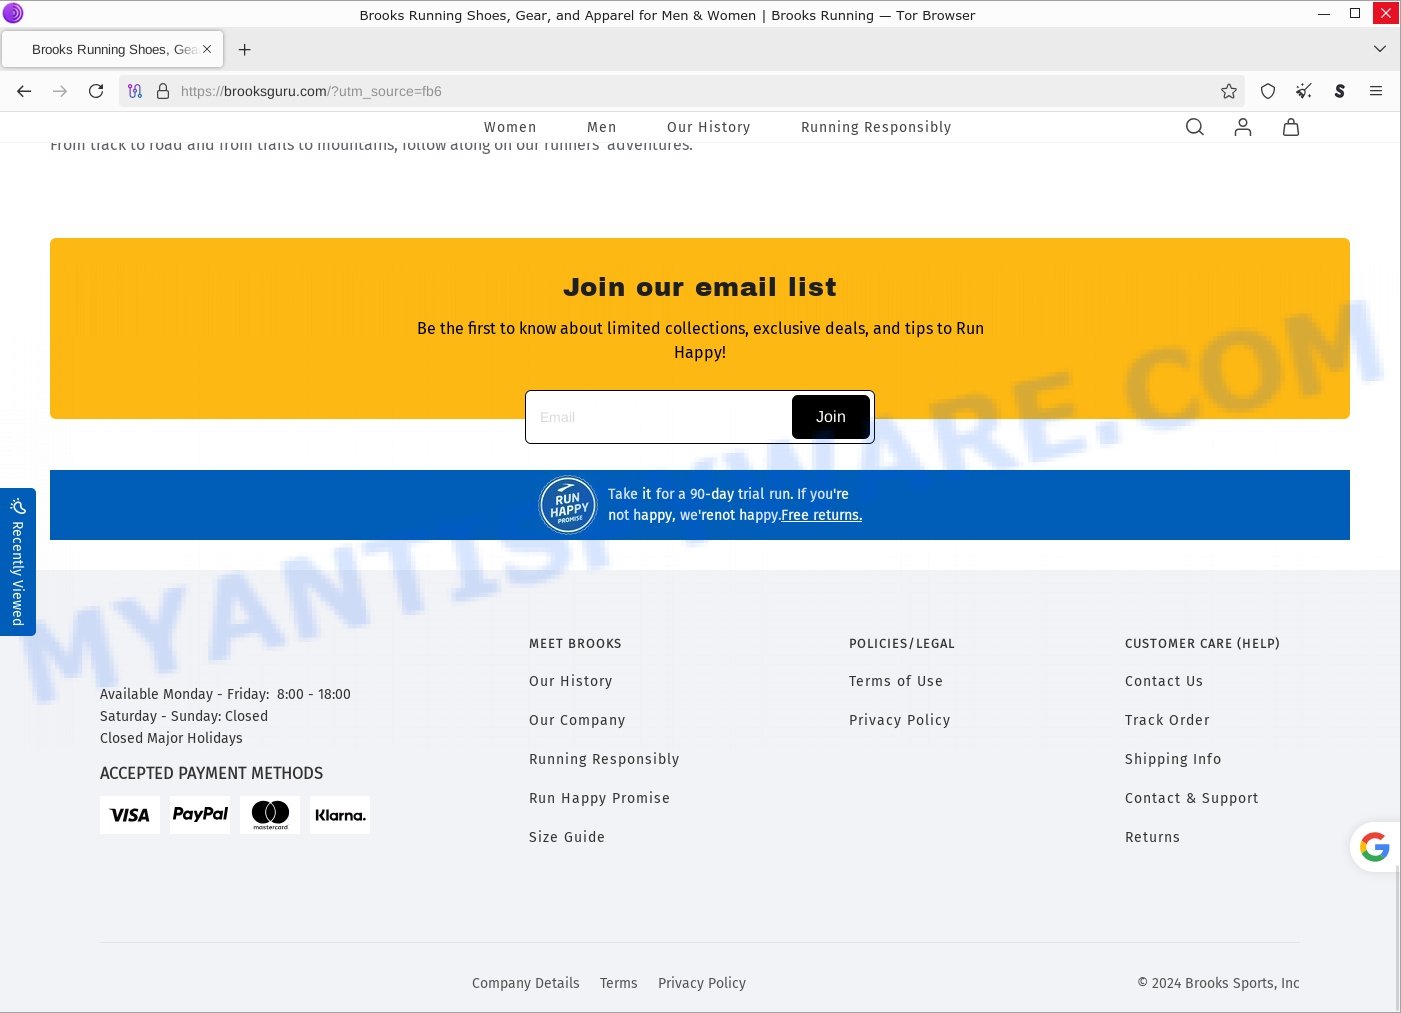Follow the Free returns link
The width and height of the screenshot is (1401, 1013).
click(821, 515)
